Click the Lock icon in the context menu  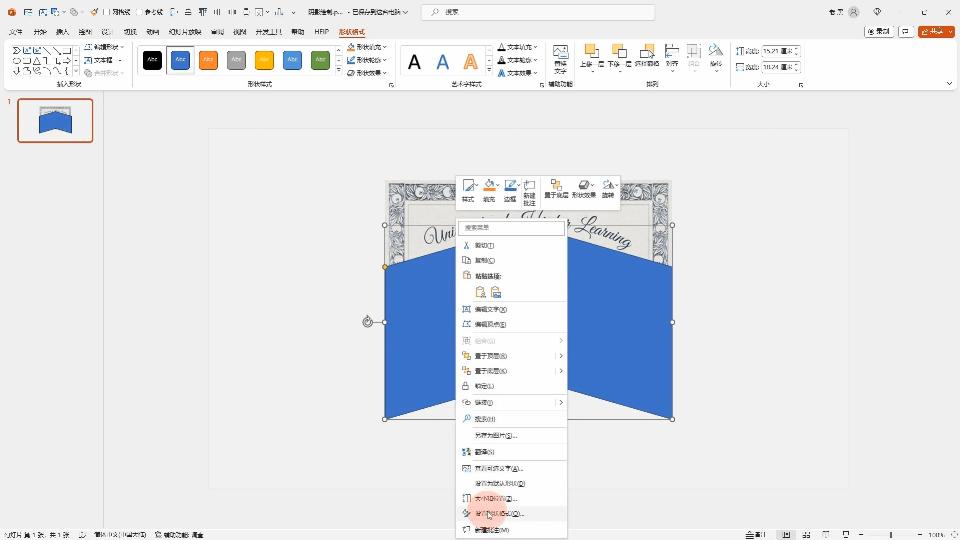[x=466, y=386]
